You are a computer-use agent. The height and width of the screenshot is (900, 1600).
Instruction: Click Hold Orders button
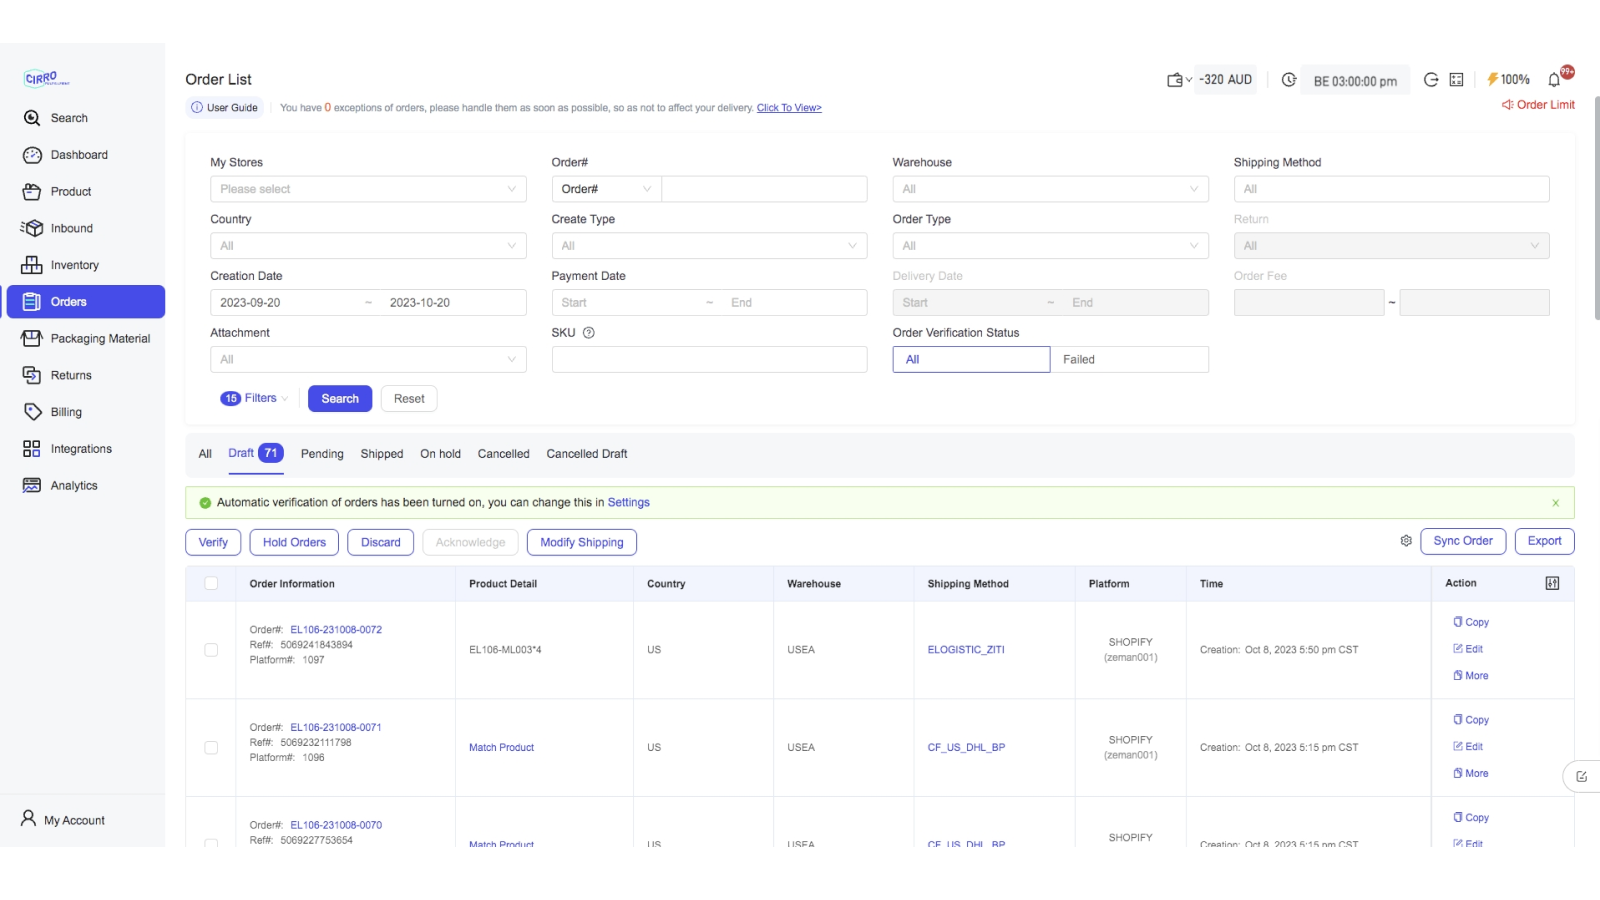click(x=294, y=542)
